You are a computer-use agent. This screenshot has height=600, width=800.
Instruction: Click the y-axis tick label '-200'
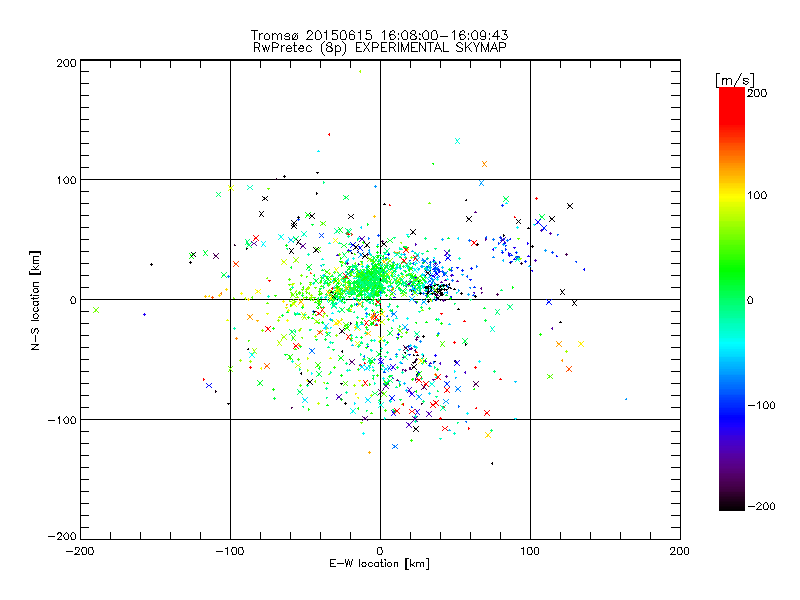coord(62,536)
